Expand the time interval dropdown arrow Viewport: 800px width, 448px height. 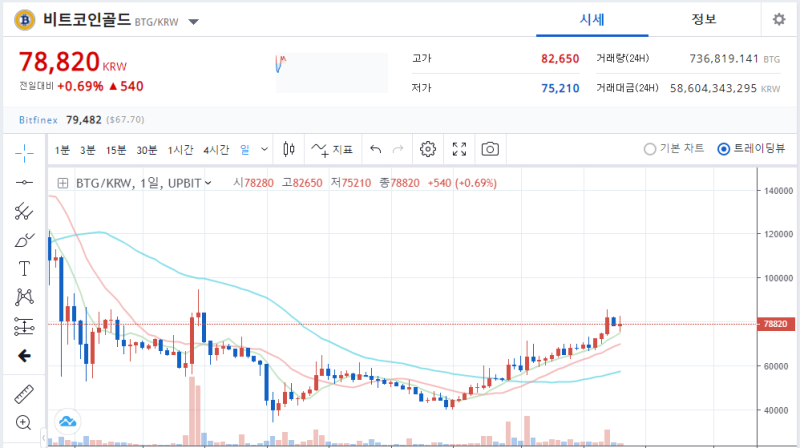(264, 150)
